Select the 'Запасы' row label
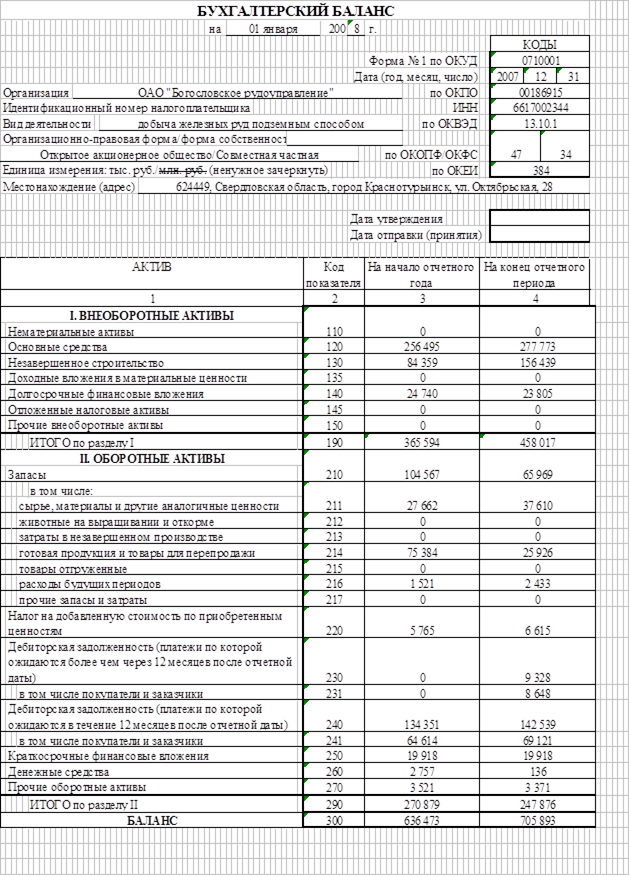The width and height of the screenshot is (630, 876). [27, 475]
